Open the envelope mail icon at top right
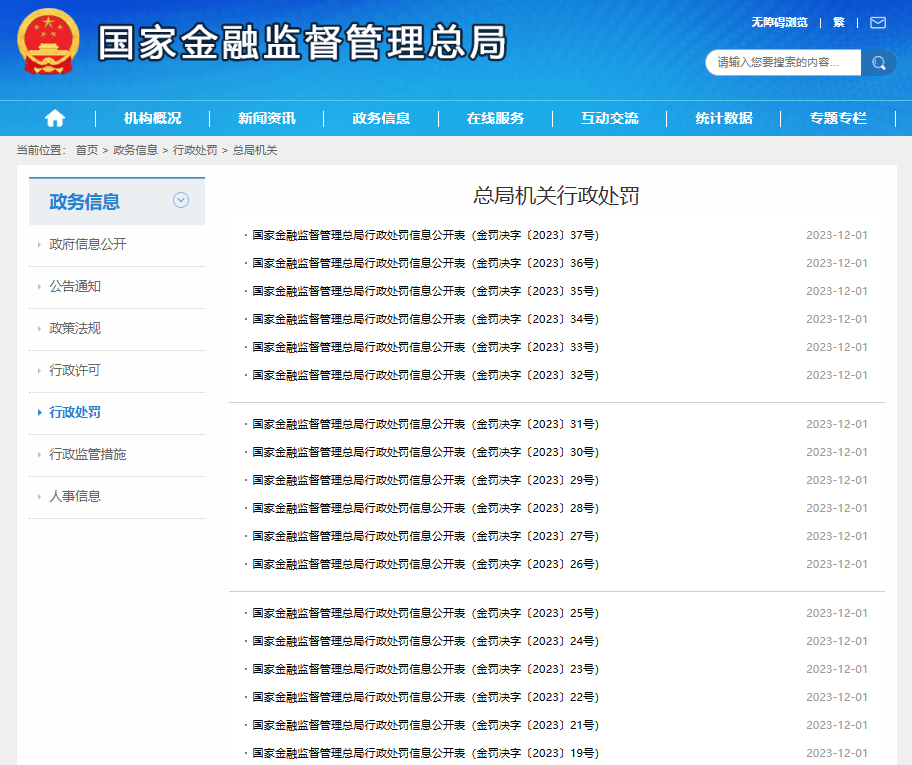The width and height of the screenshot is (912, 765). click(x=877, y=22)
